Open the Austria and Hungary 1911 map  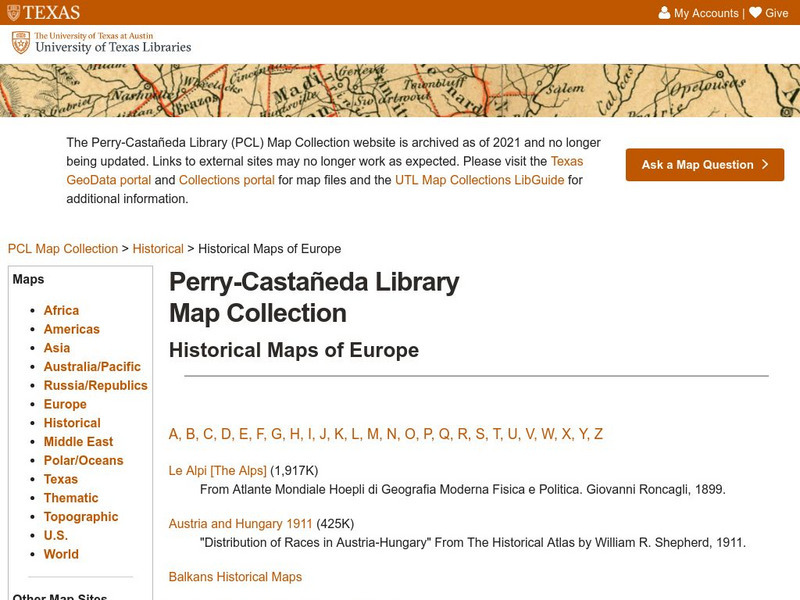pyautogui.click(x=240, y=524)
